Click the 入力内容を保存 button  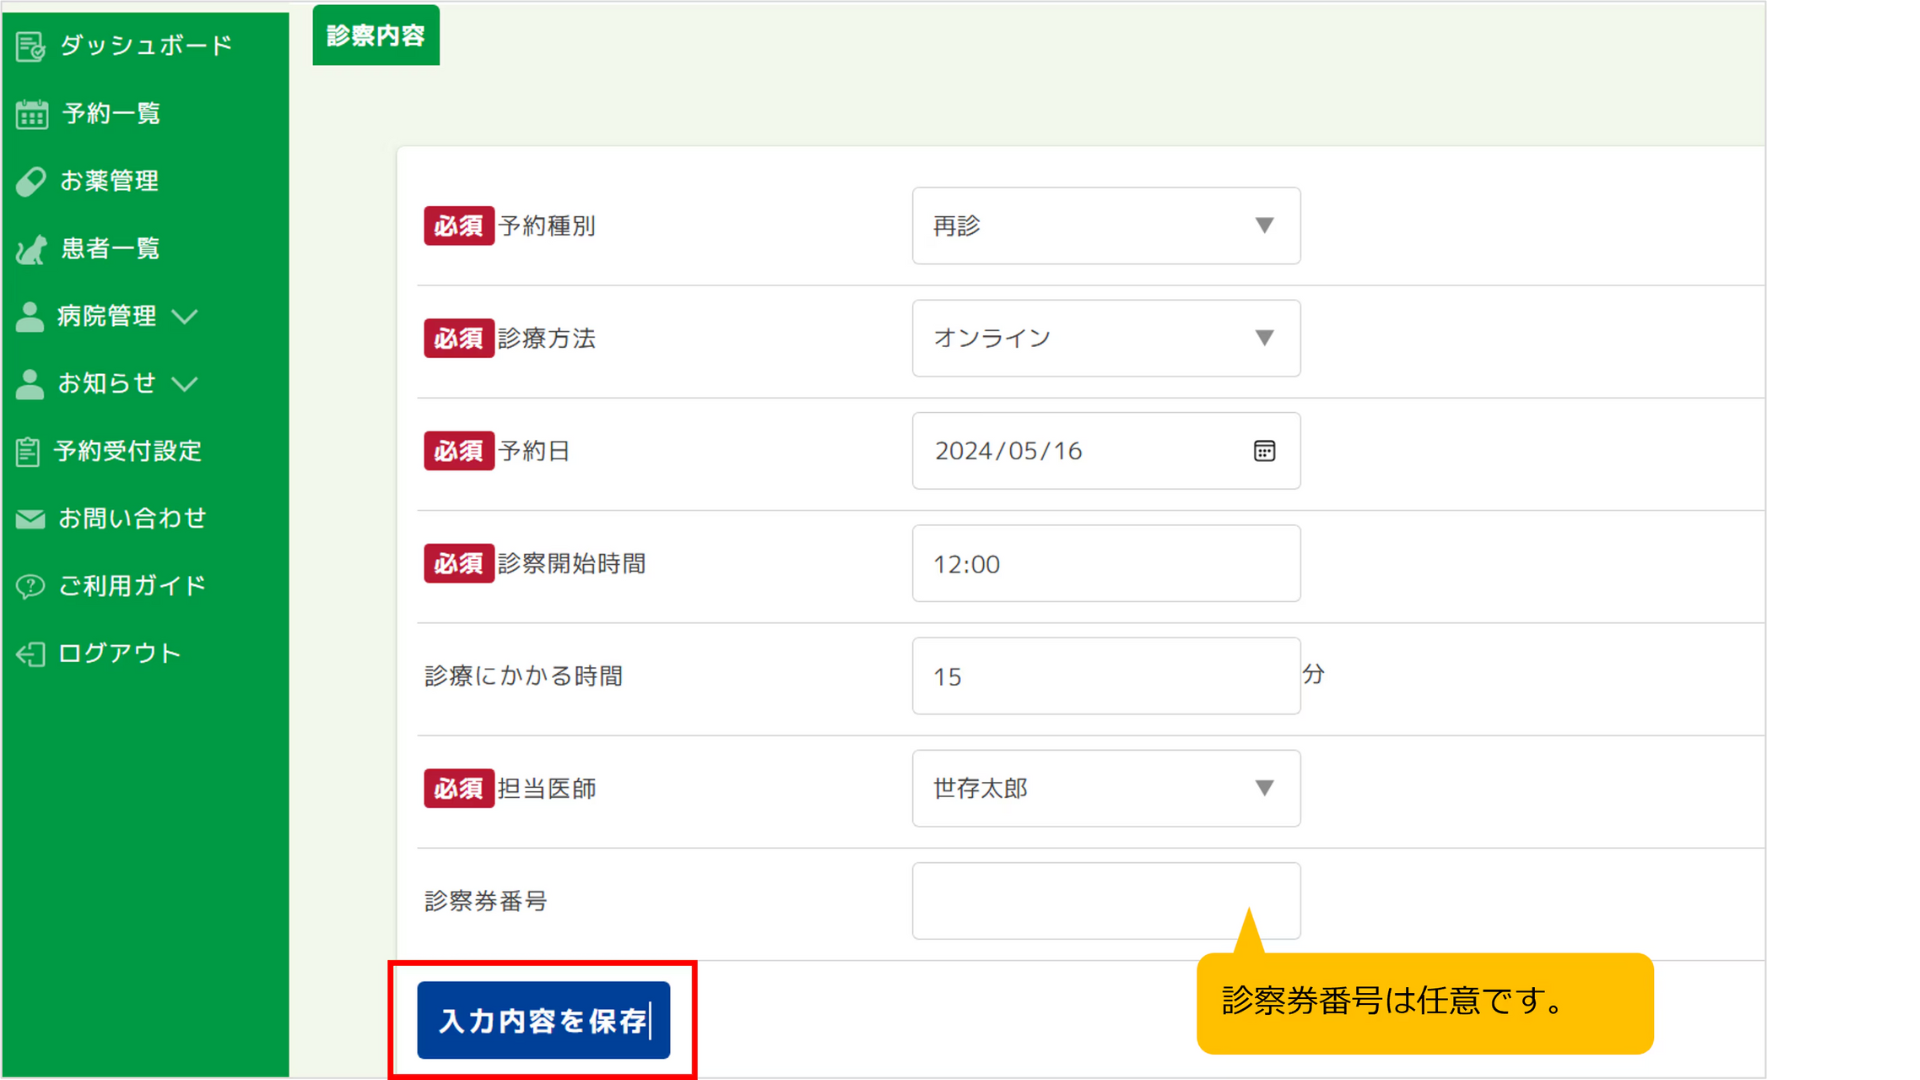[x=543, y=1020]
